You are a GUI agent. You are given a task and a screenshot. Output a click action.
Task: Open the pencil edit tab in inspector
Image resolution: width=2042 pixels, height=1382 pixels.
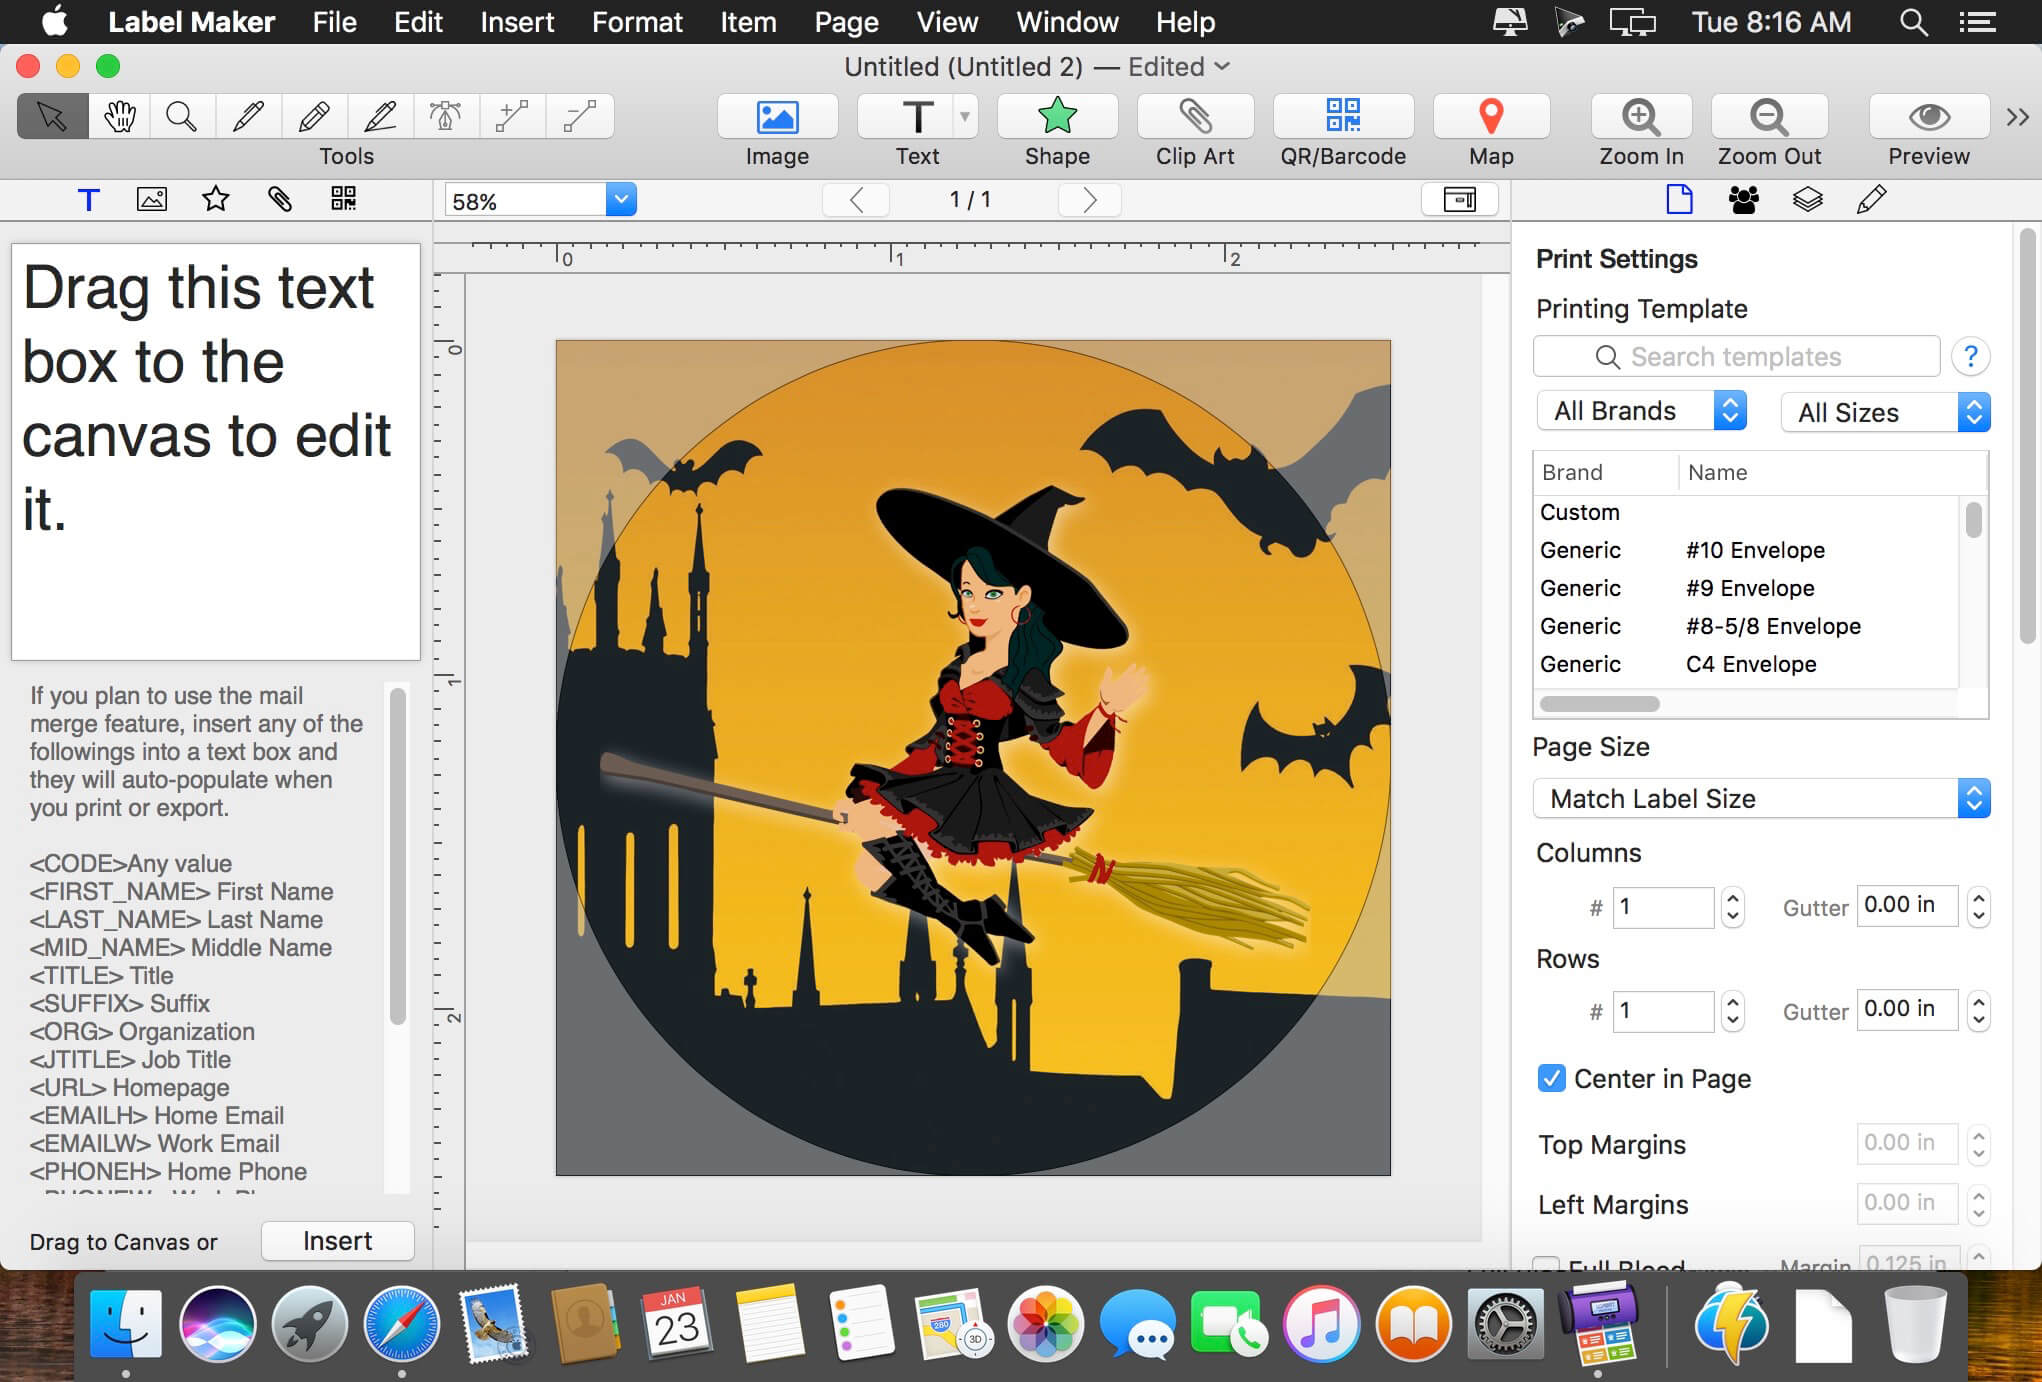point(1871,200)
